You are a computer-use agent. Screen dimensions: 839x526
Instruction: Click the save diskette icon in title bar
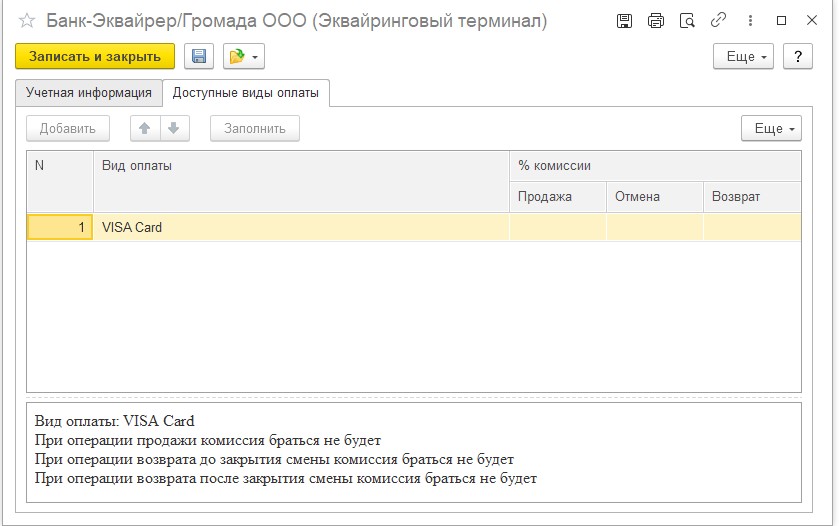tap(624, 21)
